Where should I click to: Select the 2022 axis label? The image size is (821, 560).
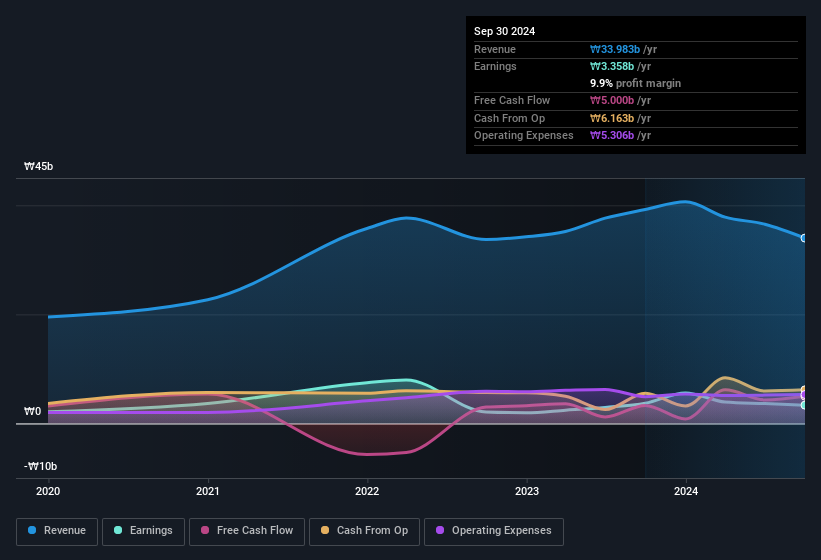[x=367, y=491]
